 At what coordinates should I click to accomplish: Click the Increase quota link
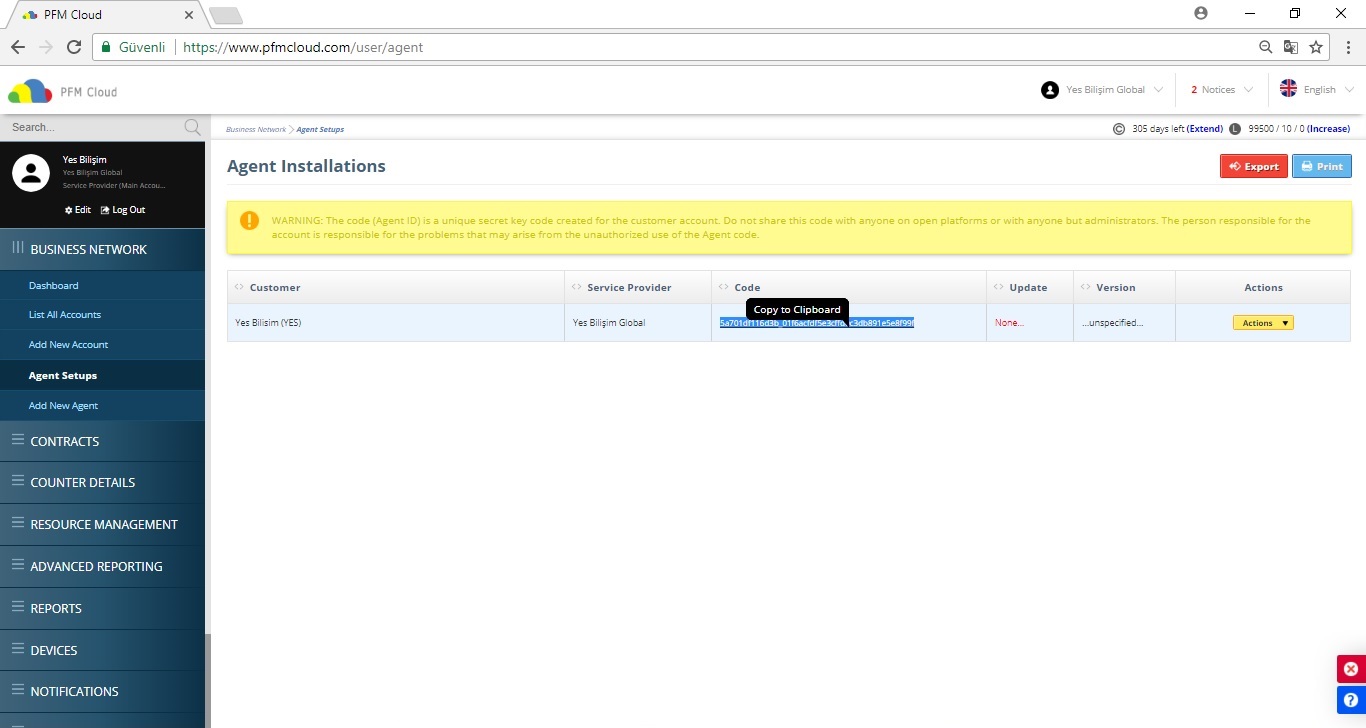(1329, 129)
